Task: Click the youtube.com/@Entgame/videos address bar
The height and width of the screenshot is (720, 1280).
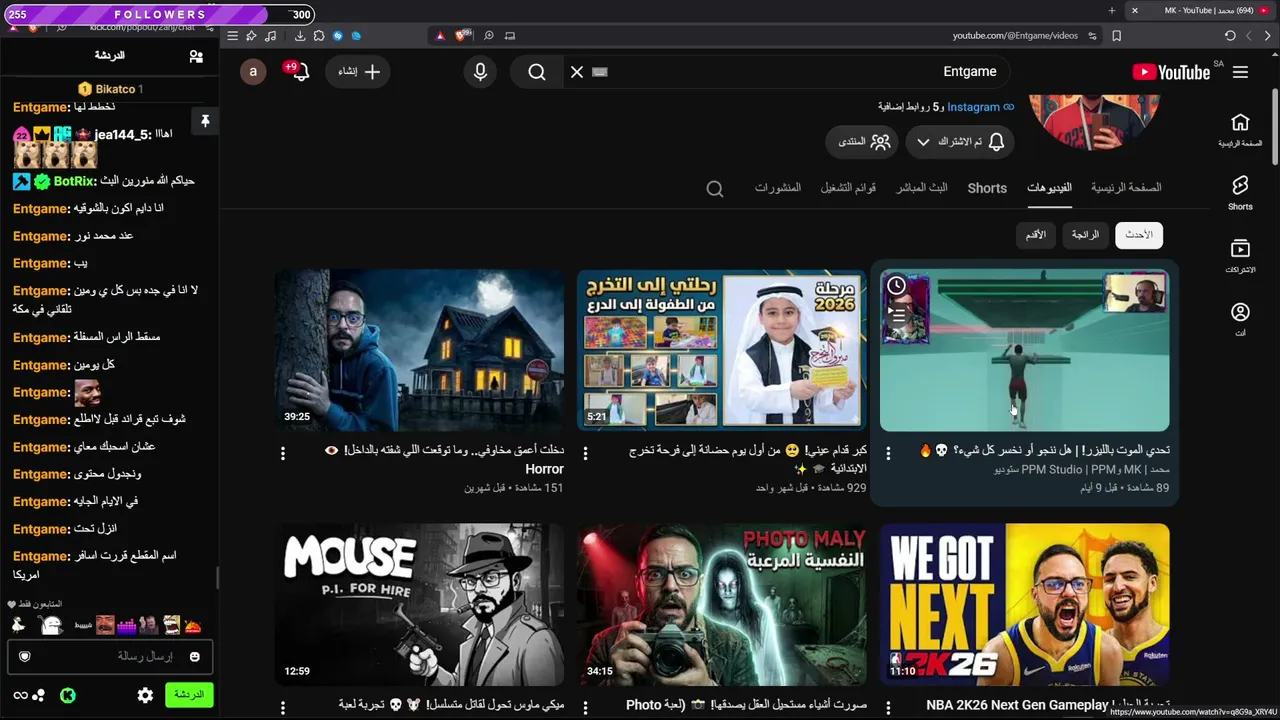Action: pos(1015,36)
